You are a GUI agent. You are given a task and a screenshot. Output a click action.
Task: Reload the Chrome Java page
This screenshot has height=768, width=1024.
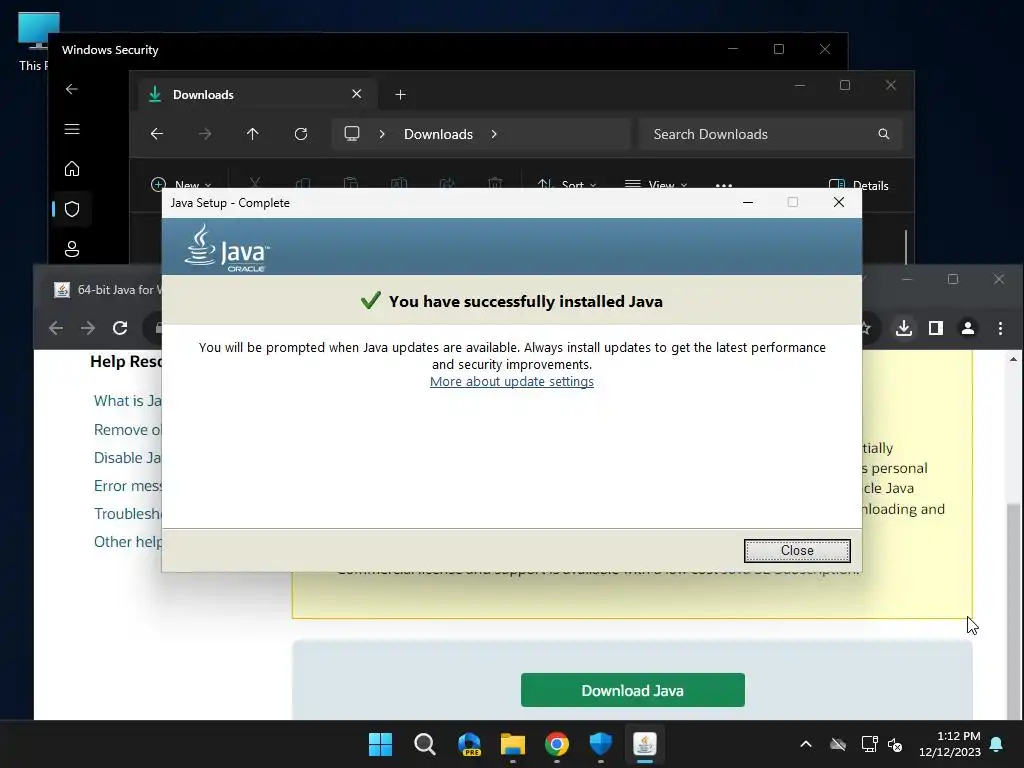[120, 328]
